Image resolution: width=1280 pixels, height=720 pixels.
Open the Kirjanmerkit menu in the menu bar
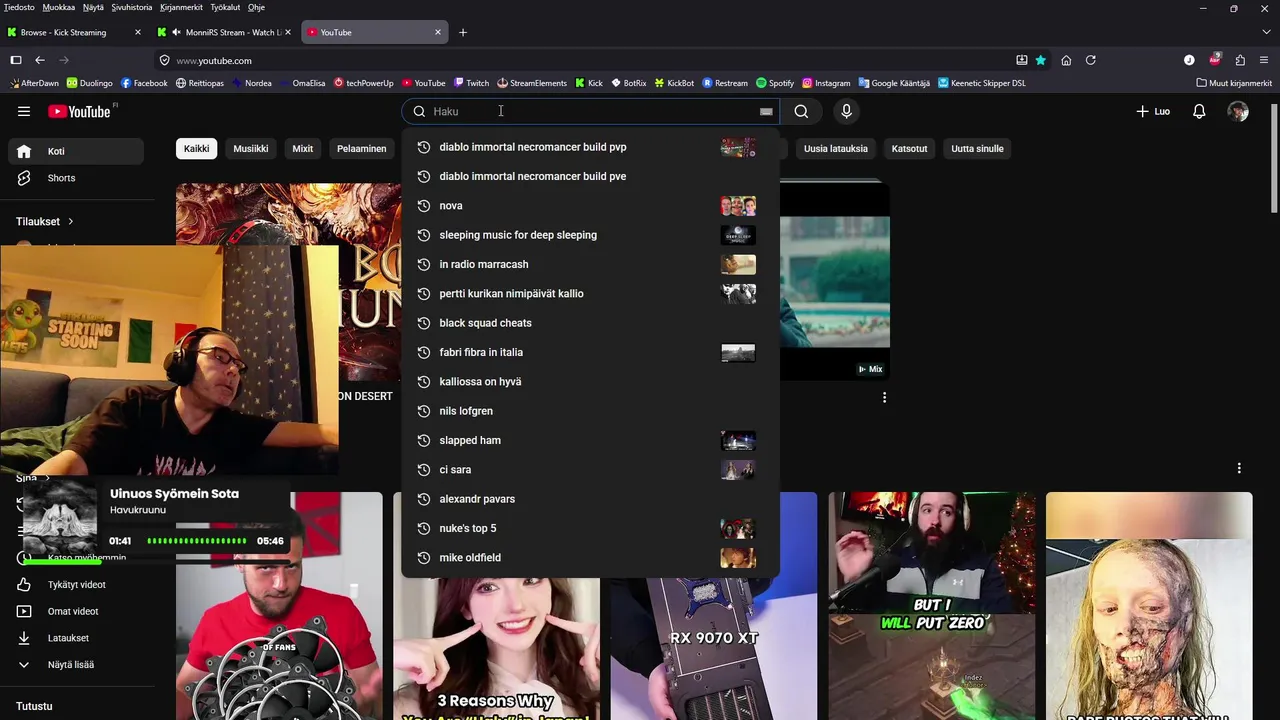(x=181, y=7)
